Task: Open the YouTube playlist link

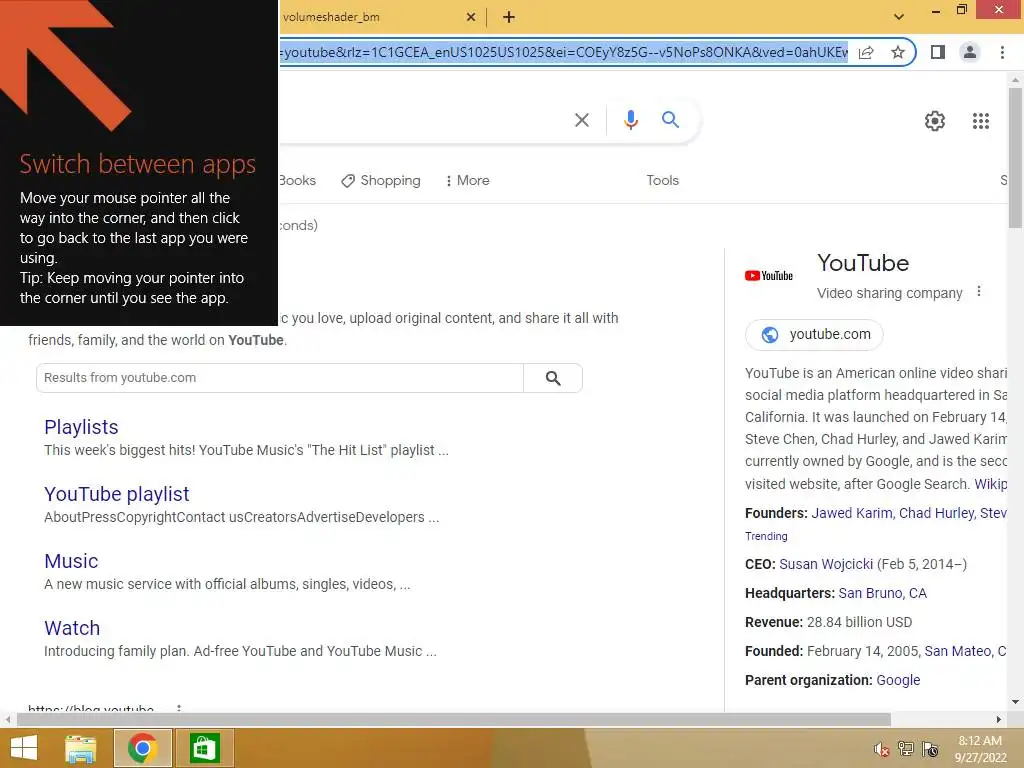Action: (116, 494)
